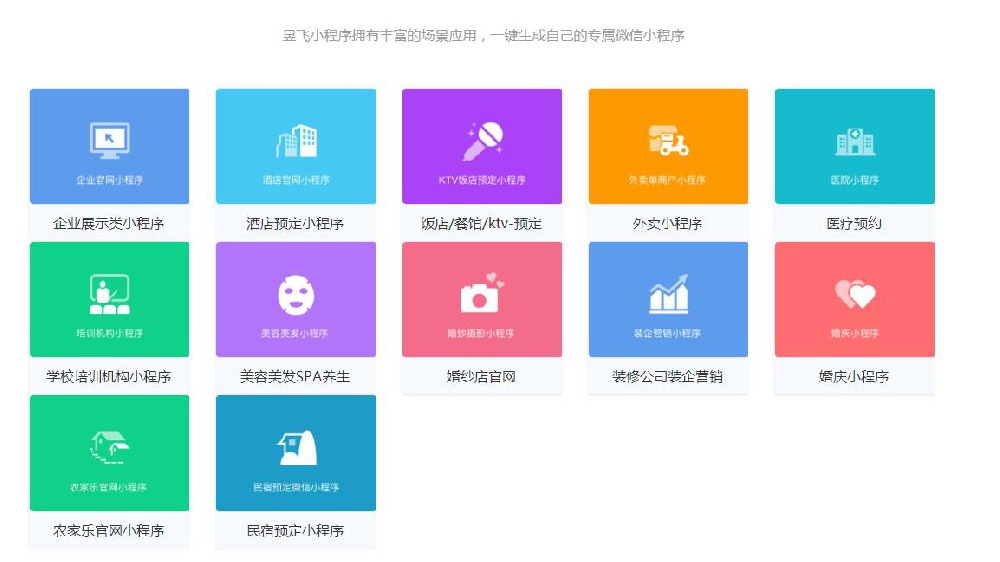The width and height of the screenshot is (1000, 562).
Task: Click the delivery scooter icon
Action: tap(668, 141)
